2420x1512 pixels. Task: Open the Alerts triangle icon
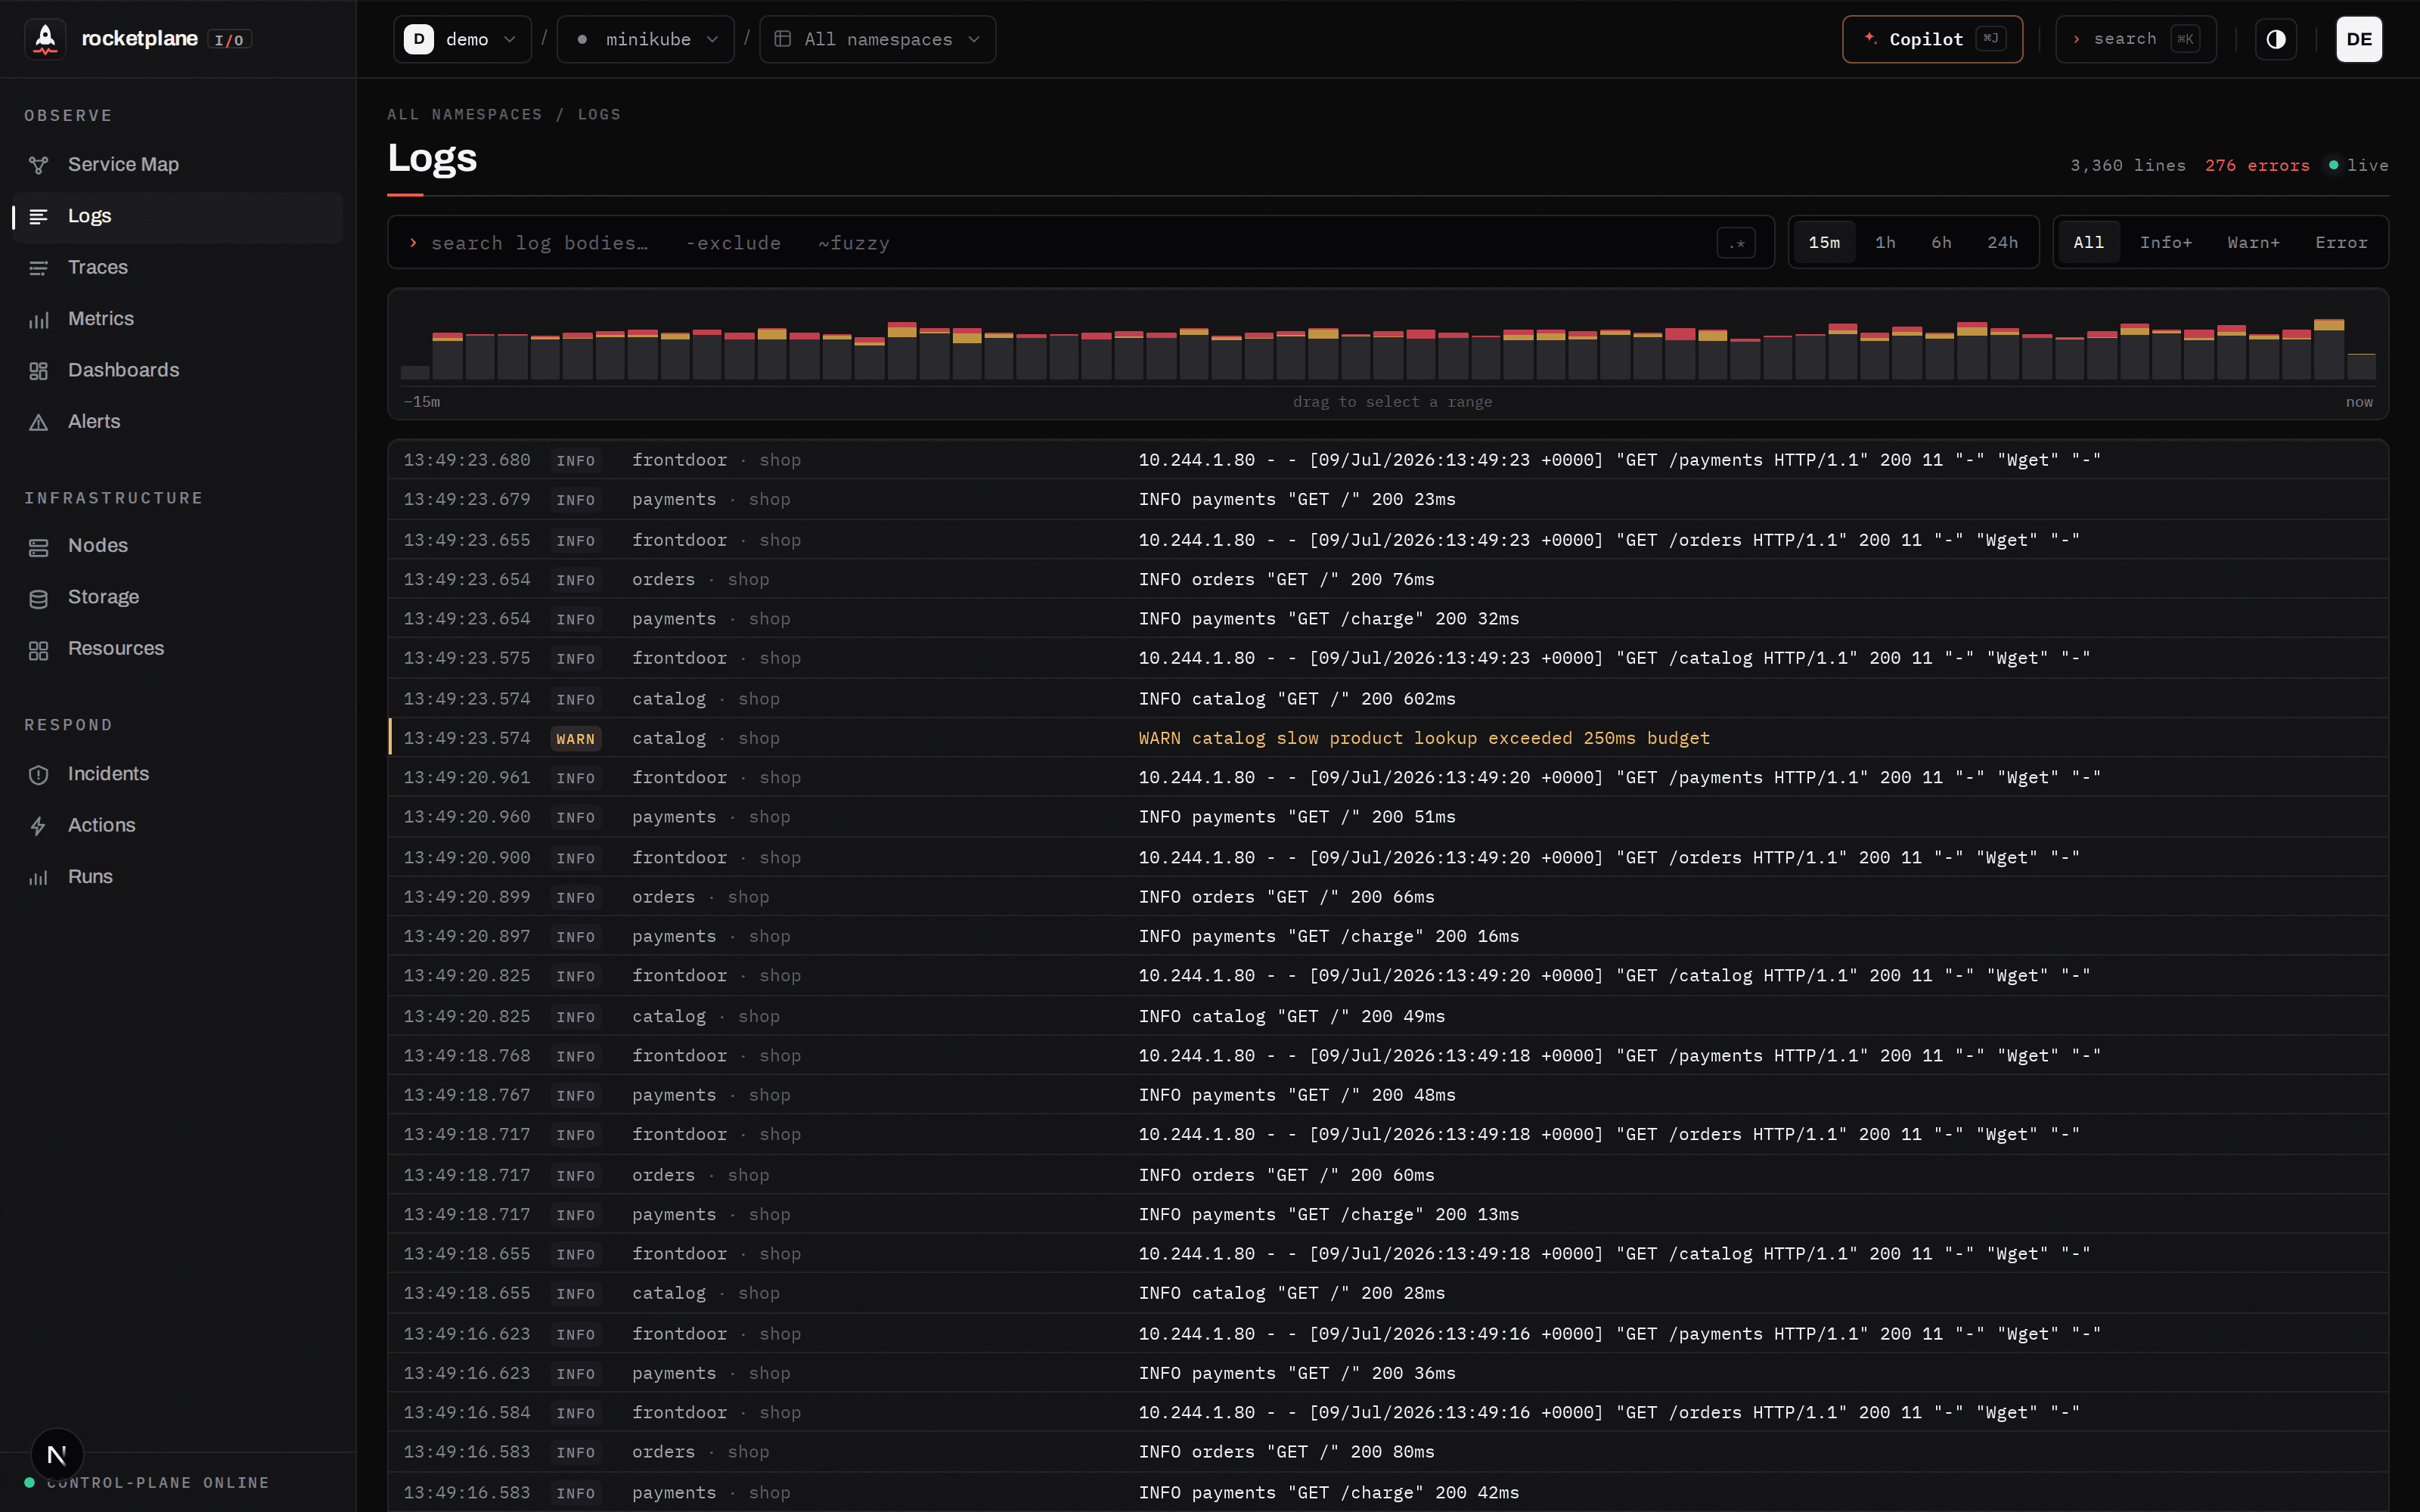point(39,422)
